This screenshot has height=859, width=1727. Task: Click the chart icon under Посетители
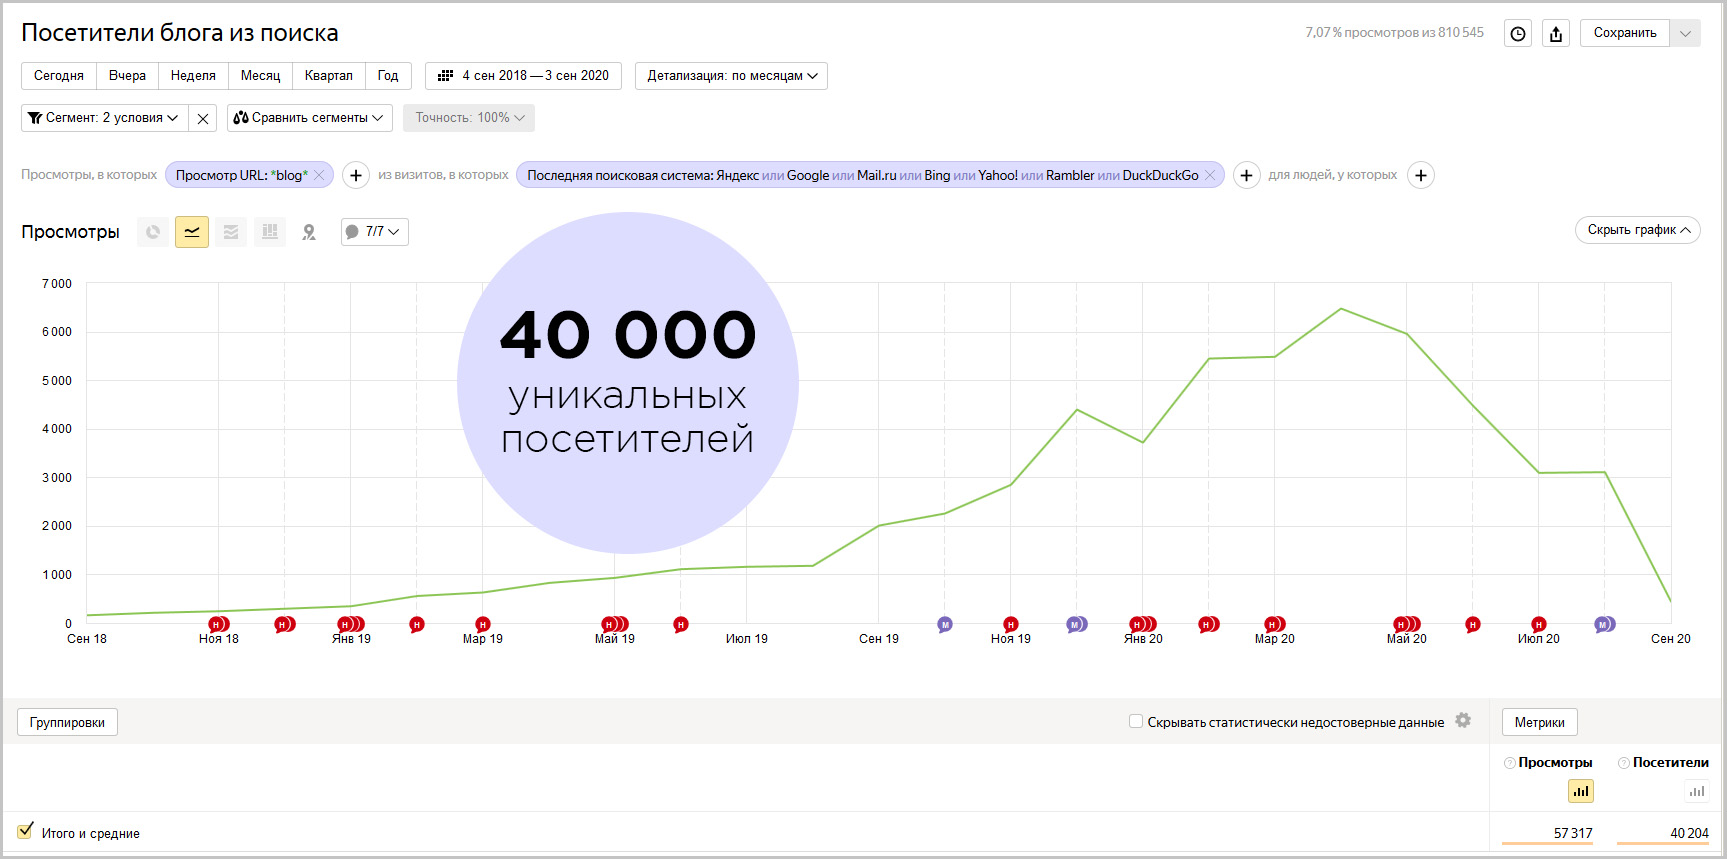pos(1697,791)
